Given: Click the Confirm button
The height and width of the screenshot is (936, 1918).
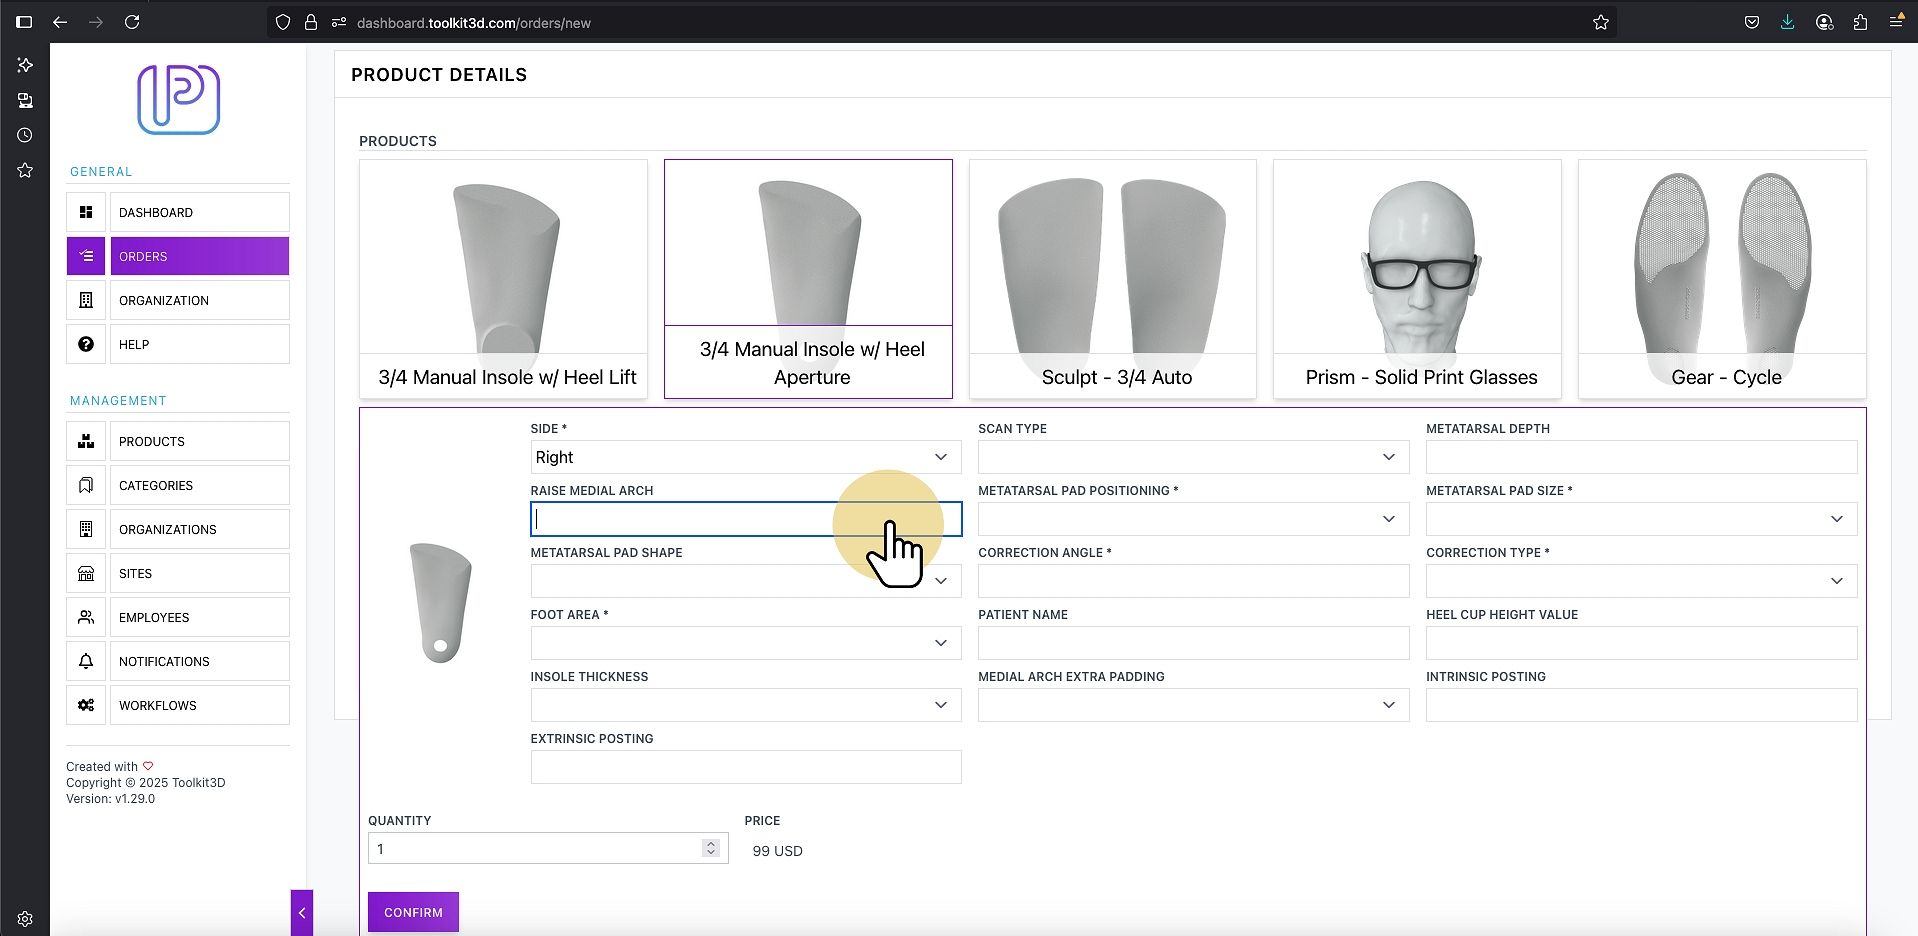Looking at the screenshot, I should pos(413,912).
